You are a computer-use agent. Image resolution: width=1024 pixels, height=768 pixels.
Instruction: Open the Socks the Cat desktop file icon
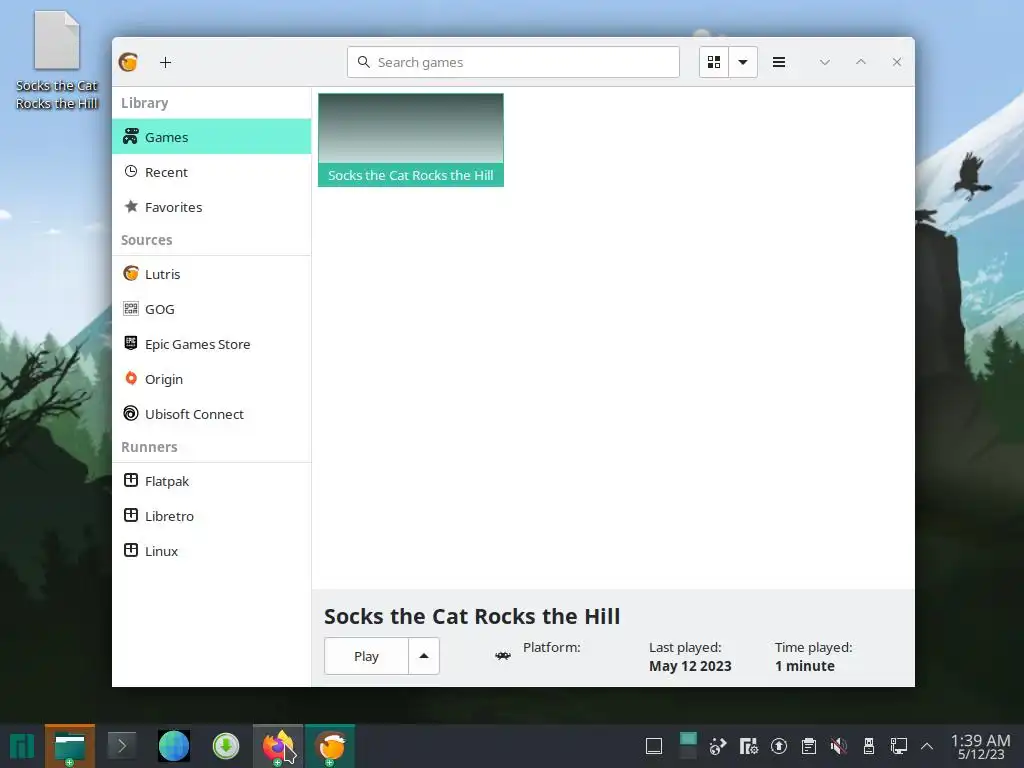pyautogui.click(x=57, y=60)
